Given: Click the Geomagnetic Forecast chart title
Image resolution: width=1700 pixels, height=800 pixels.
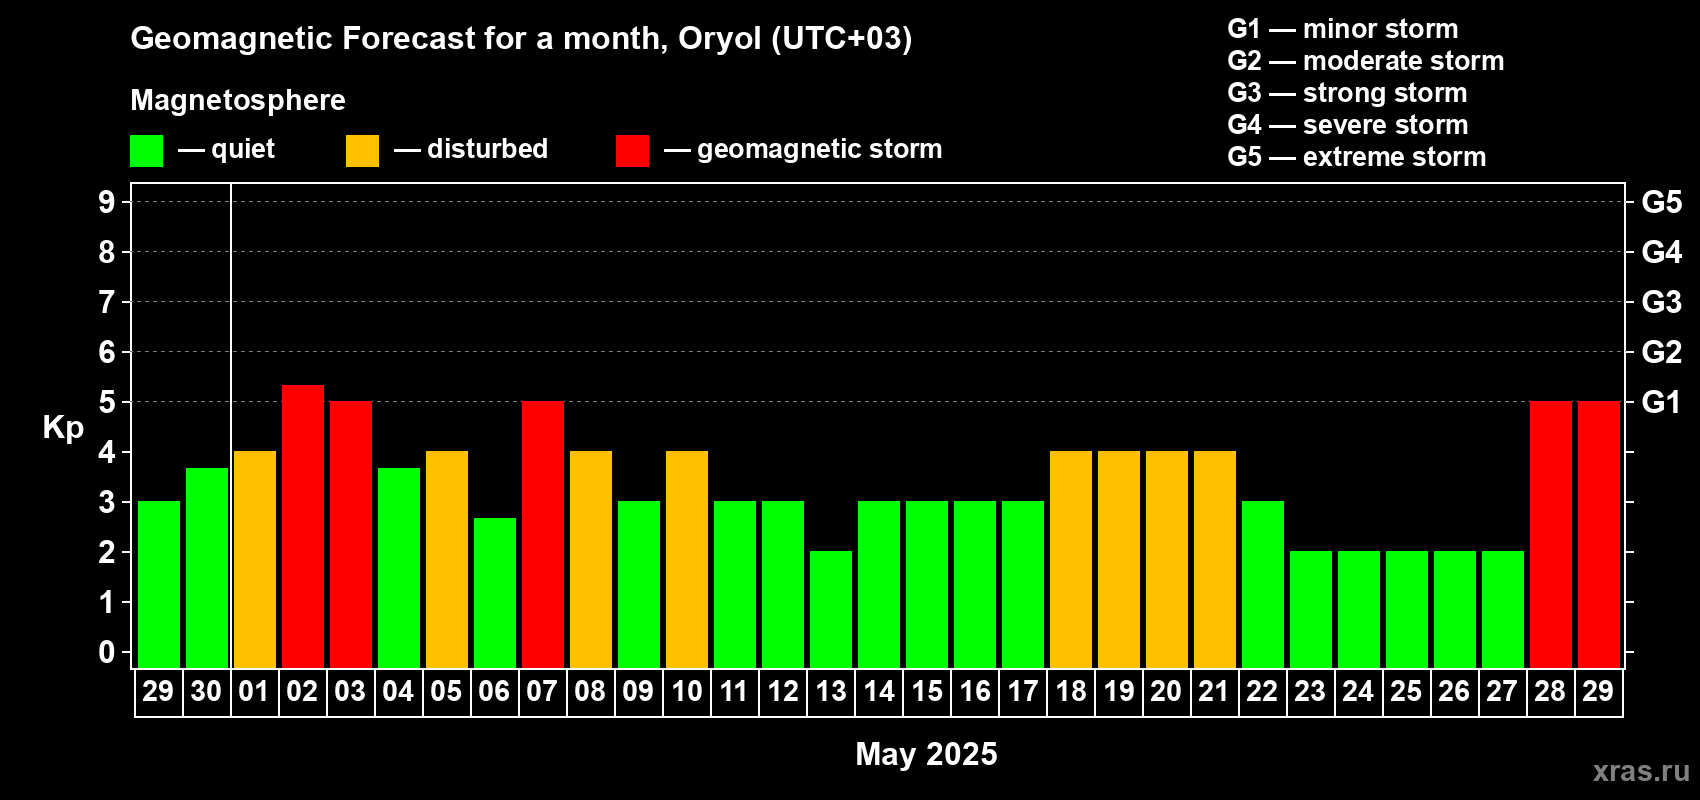Looking at the screenshot, I should pyautogui.click(x=521, y=39).
